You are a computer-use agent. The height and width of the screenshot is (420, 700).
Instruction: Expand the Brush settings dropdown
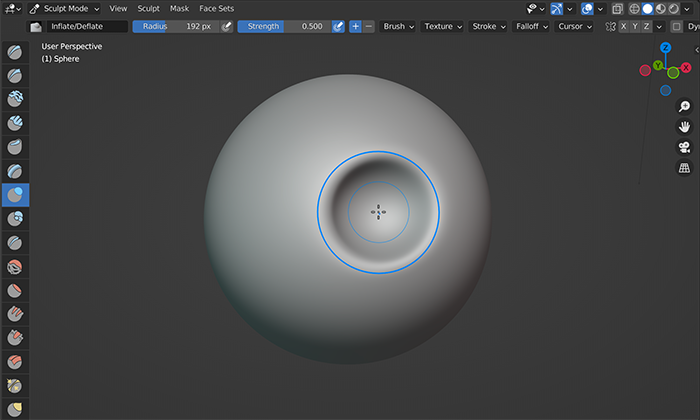click(x=399, y=27)
